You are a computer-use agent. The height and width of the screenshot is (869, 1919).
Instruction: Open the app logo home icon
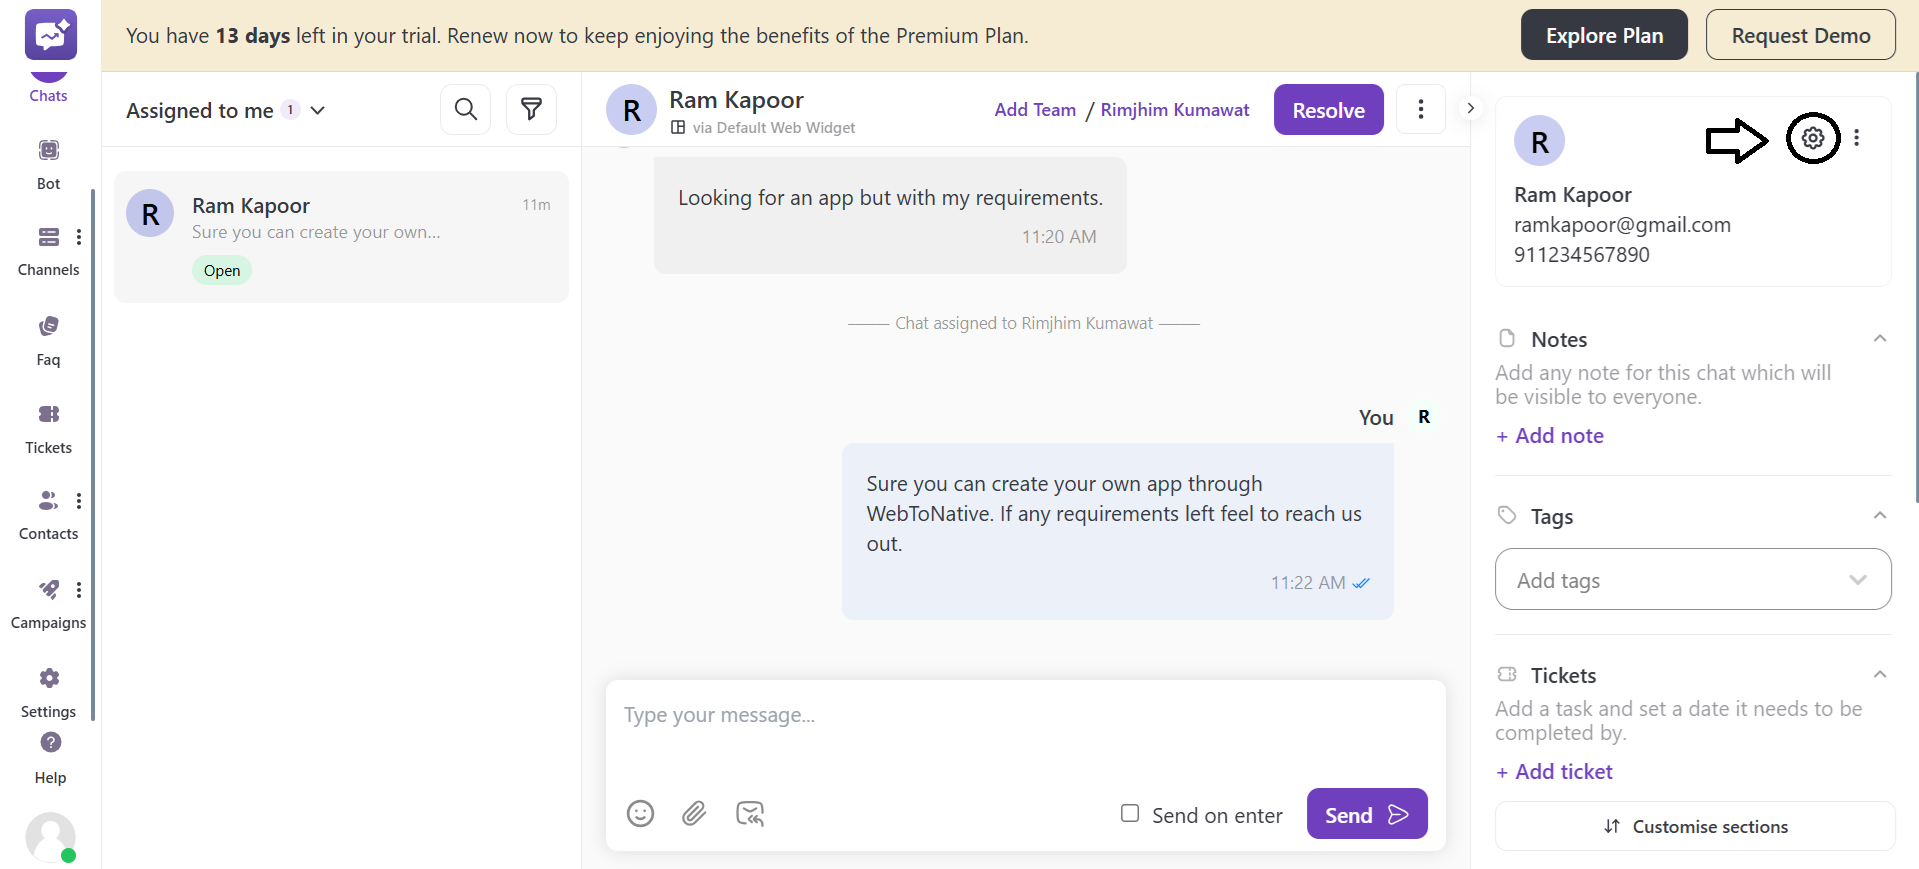[x=51, y=35]
